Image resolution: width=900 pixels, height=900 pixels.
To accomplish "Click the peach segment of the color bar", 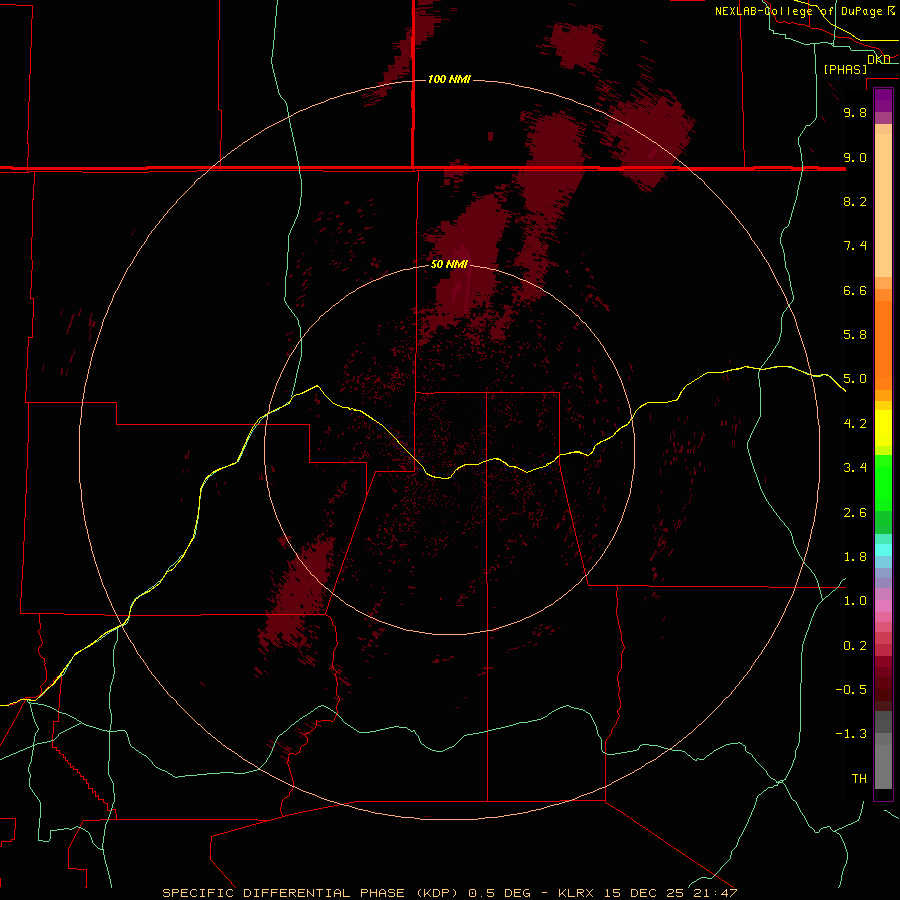I will 883,205.
